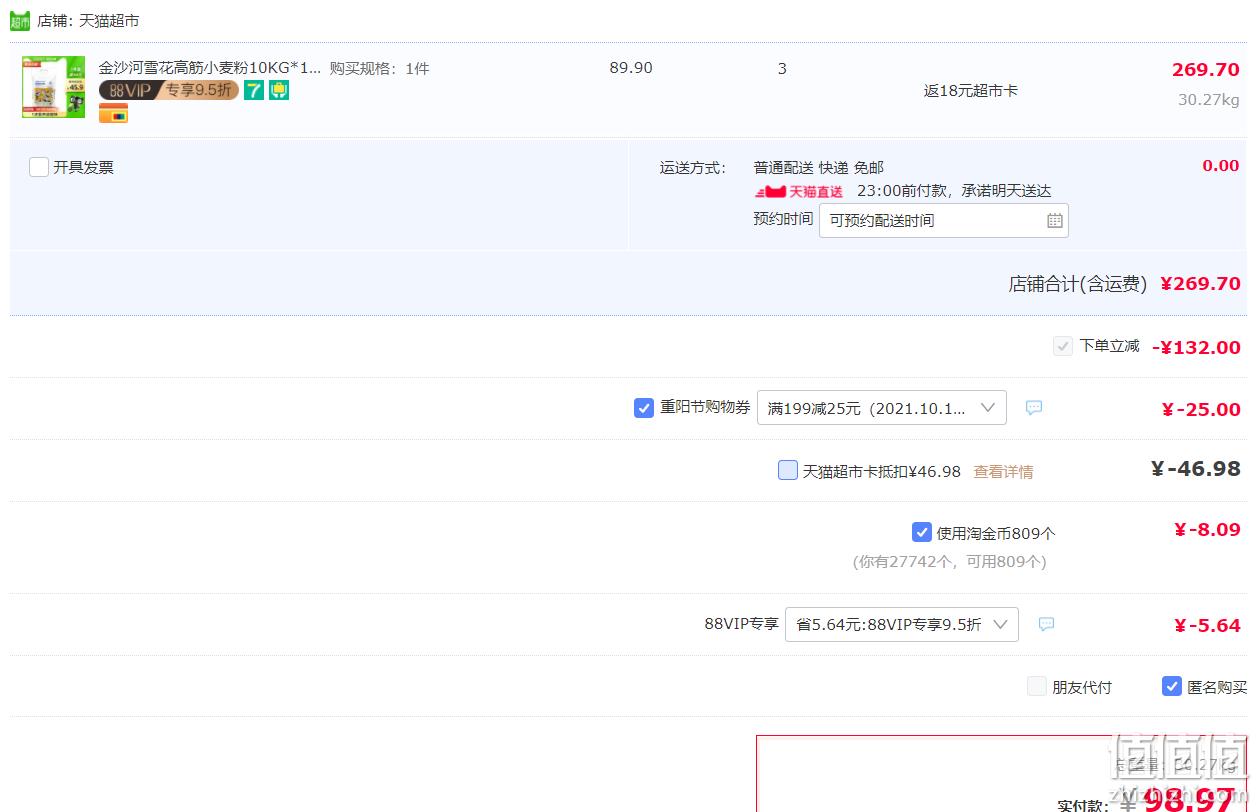Disable the 匿名购买 anonymous purchase checkbox
The width and height of the screenshot is (1258, 812).
[x=1172, y=686]
